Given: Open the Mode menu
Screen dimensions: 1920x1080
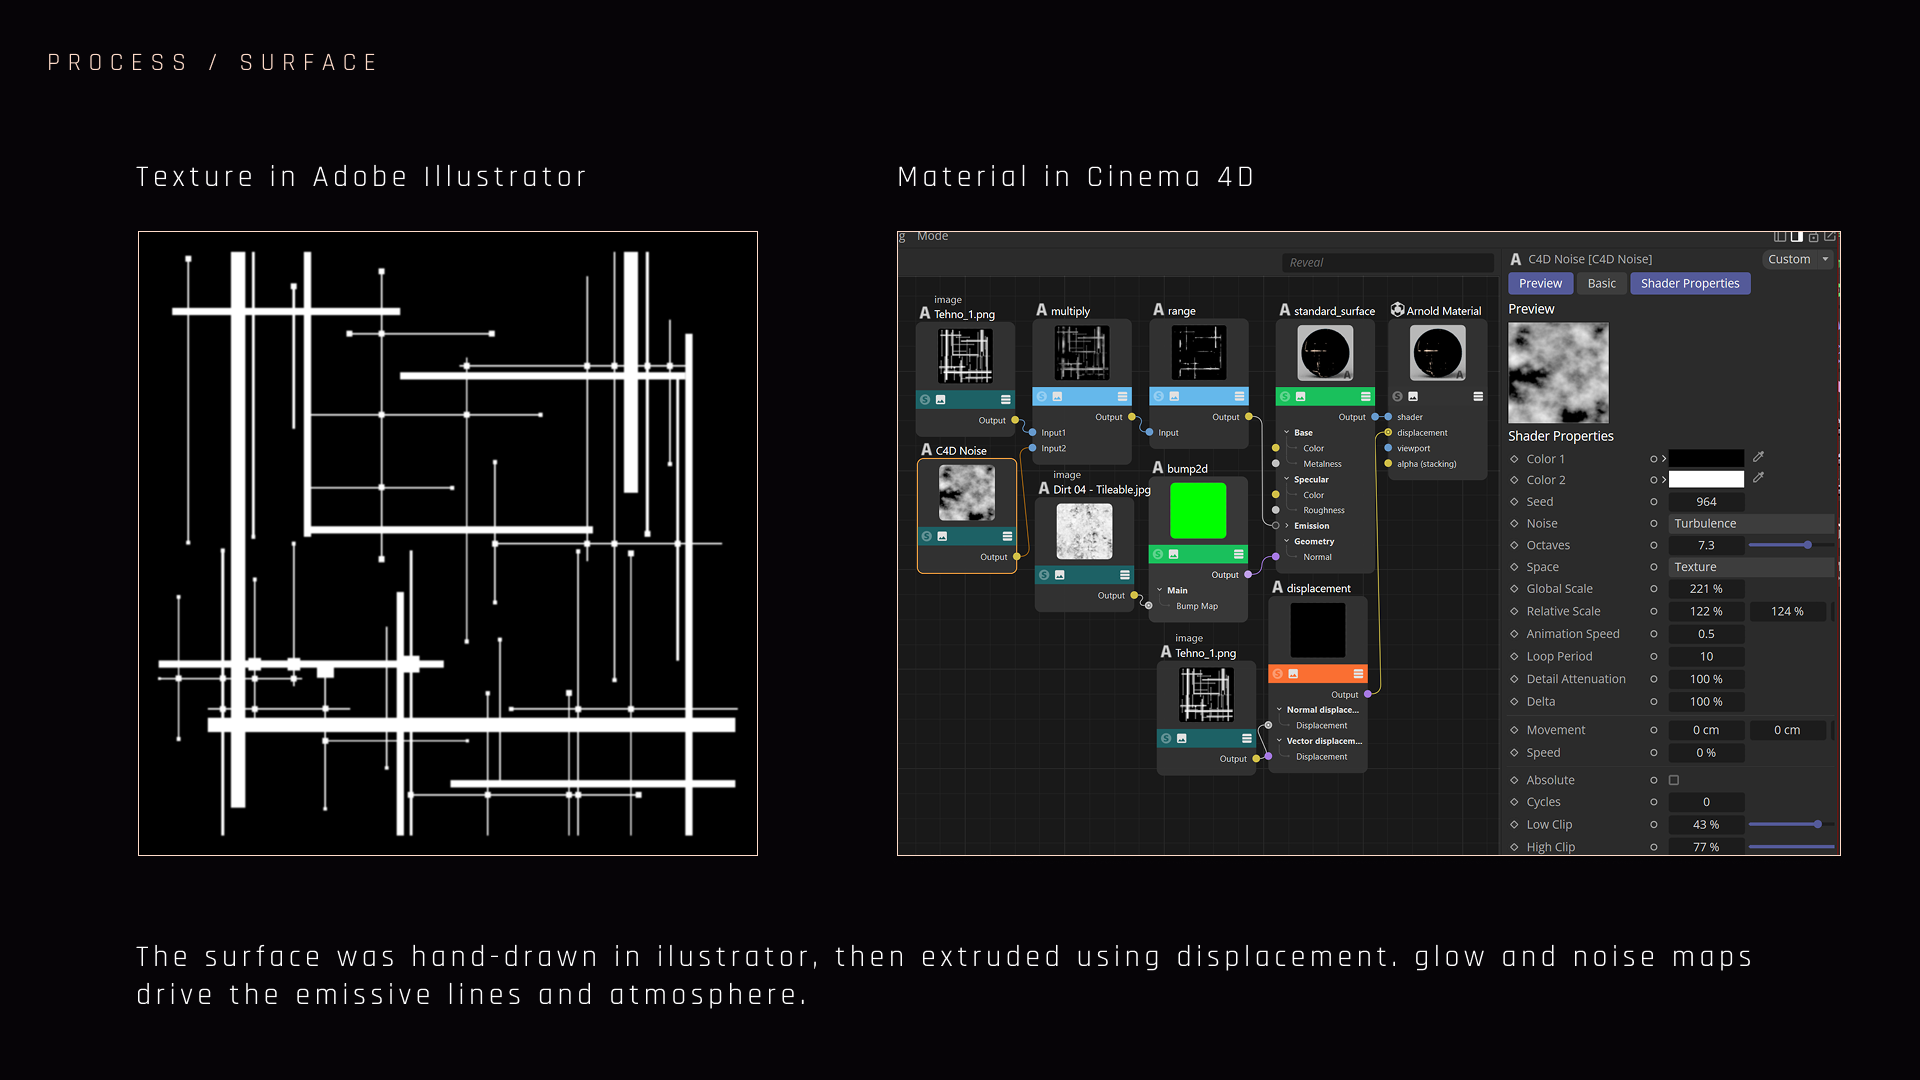Looking at the screenshot, I should 932,237.
